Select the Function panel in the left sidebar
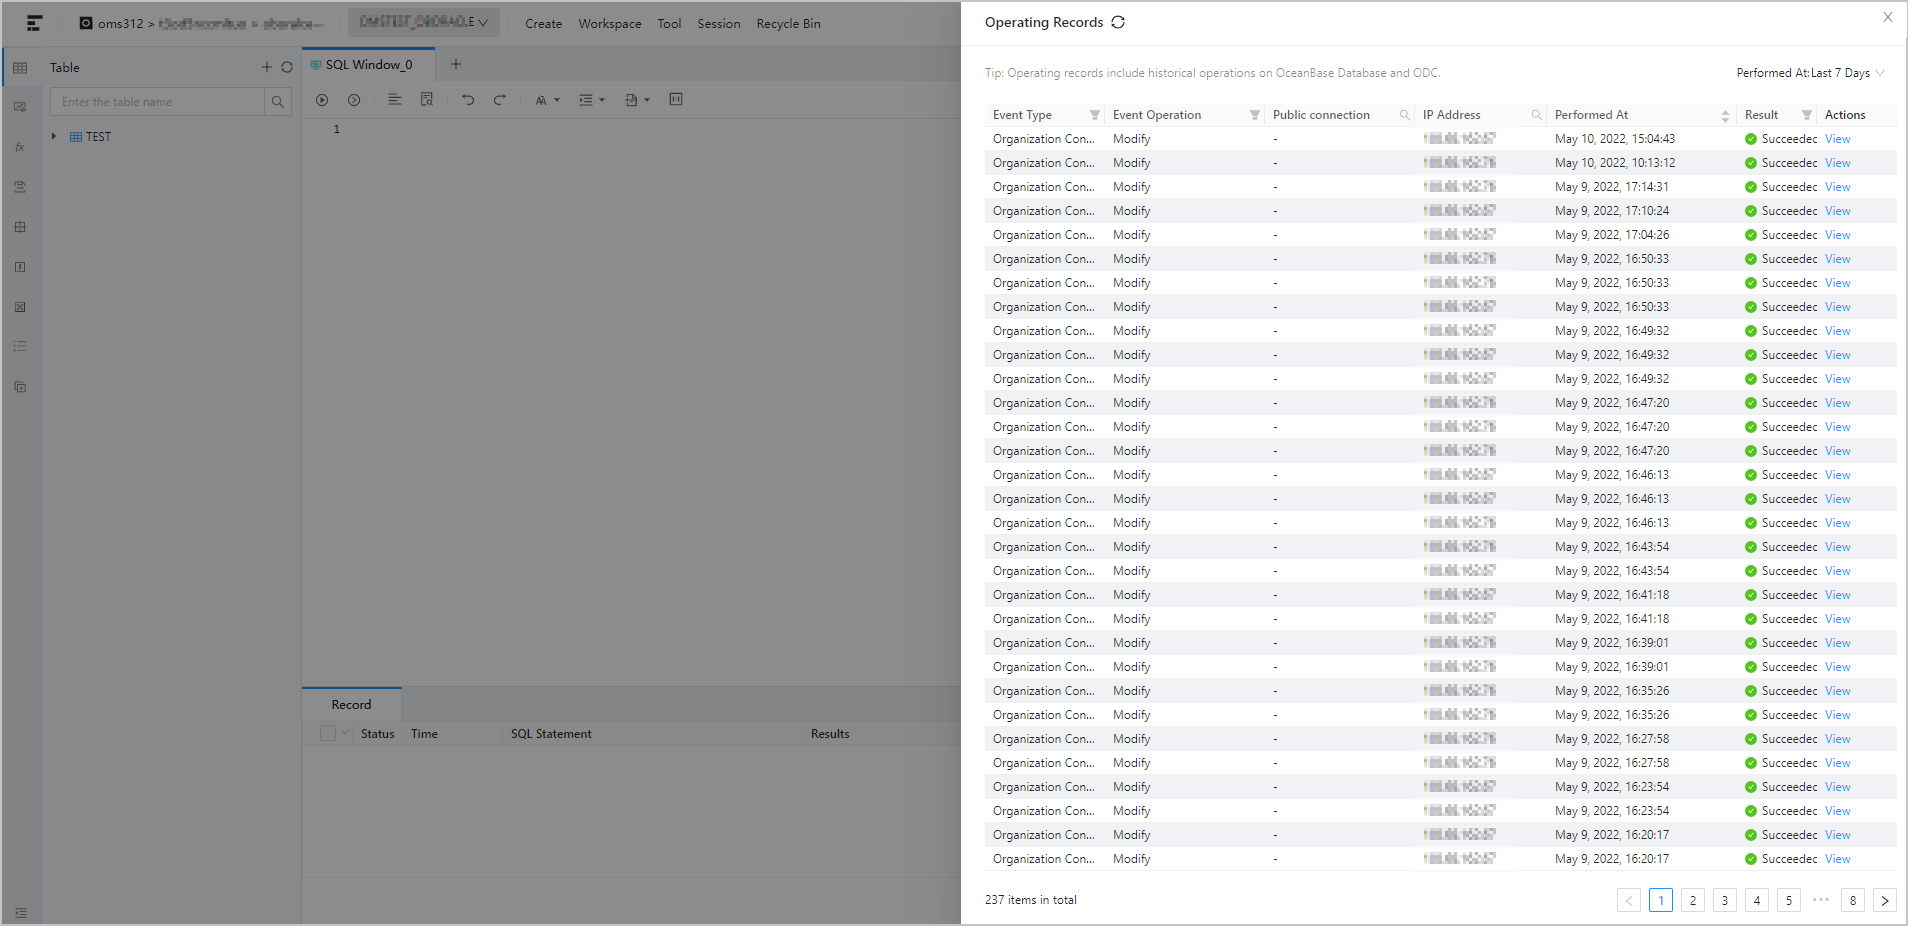 19,146
